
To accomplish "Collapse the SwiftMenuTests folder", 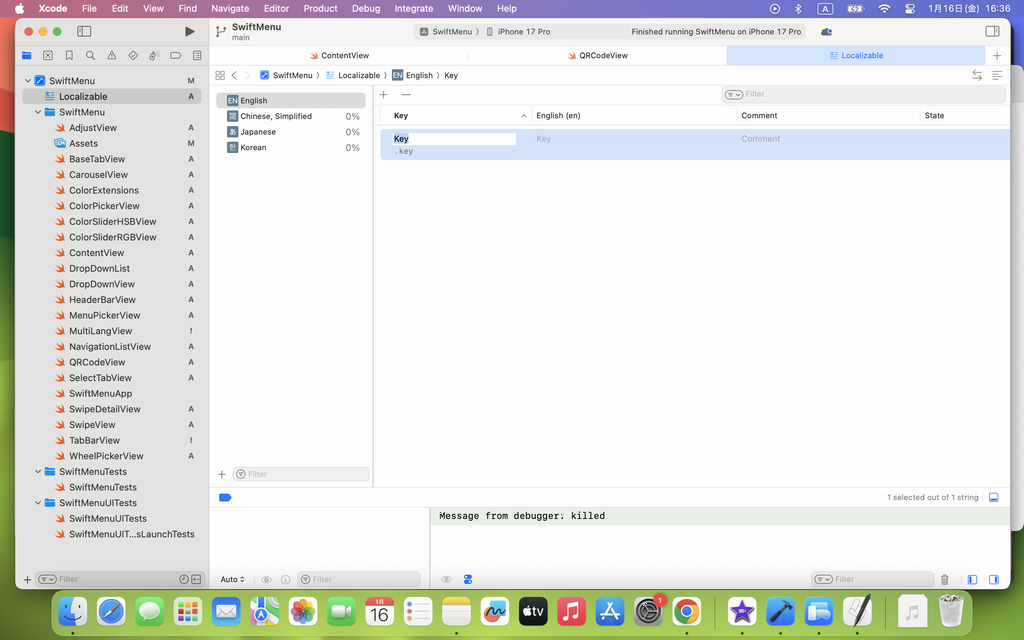I will point(38,472).
